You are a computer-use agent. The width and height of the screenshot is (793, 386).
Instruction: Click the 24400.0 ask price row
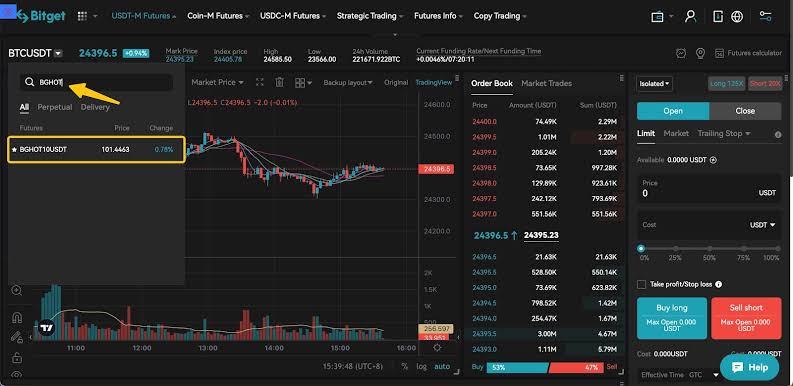point(544,122)
